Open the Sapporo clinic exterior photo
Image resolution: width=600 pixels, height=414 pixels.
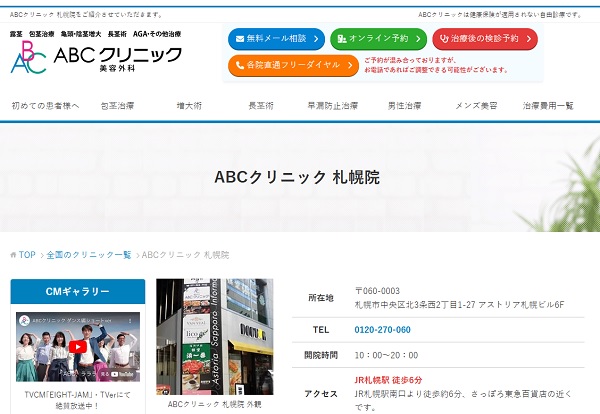tap(214, 337)
